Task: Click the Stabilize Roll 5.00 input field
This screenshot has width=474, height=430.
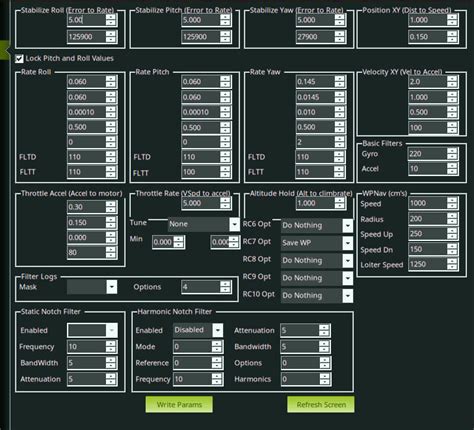Action: coord(87,20)
